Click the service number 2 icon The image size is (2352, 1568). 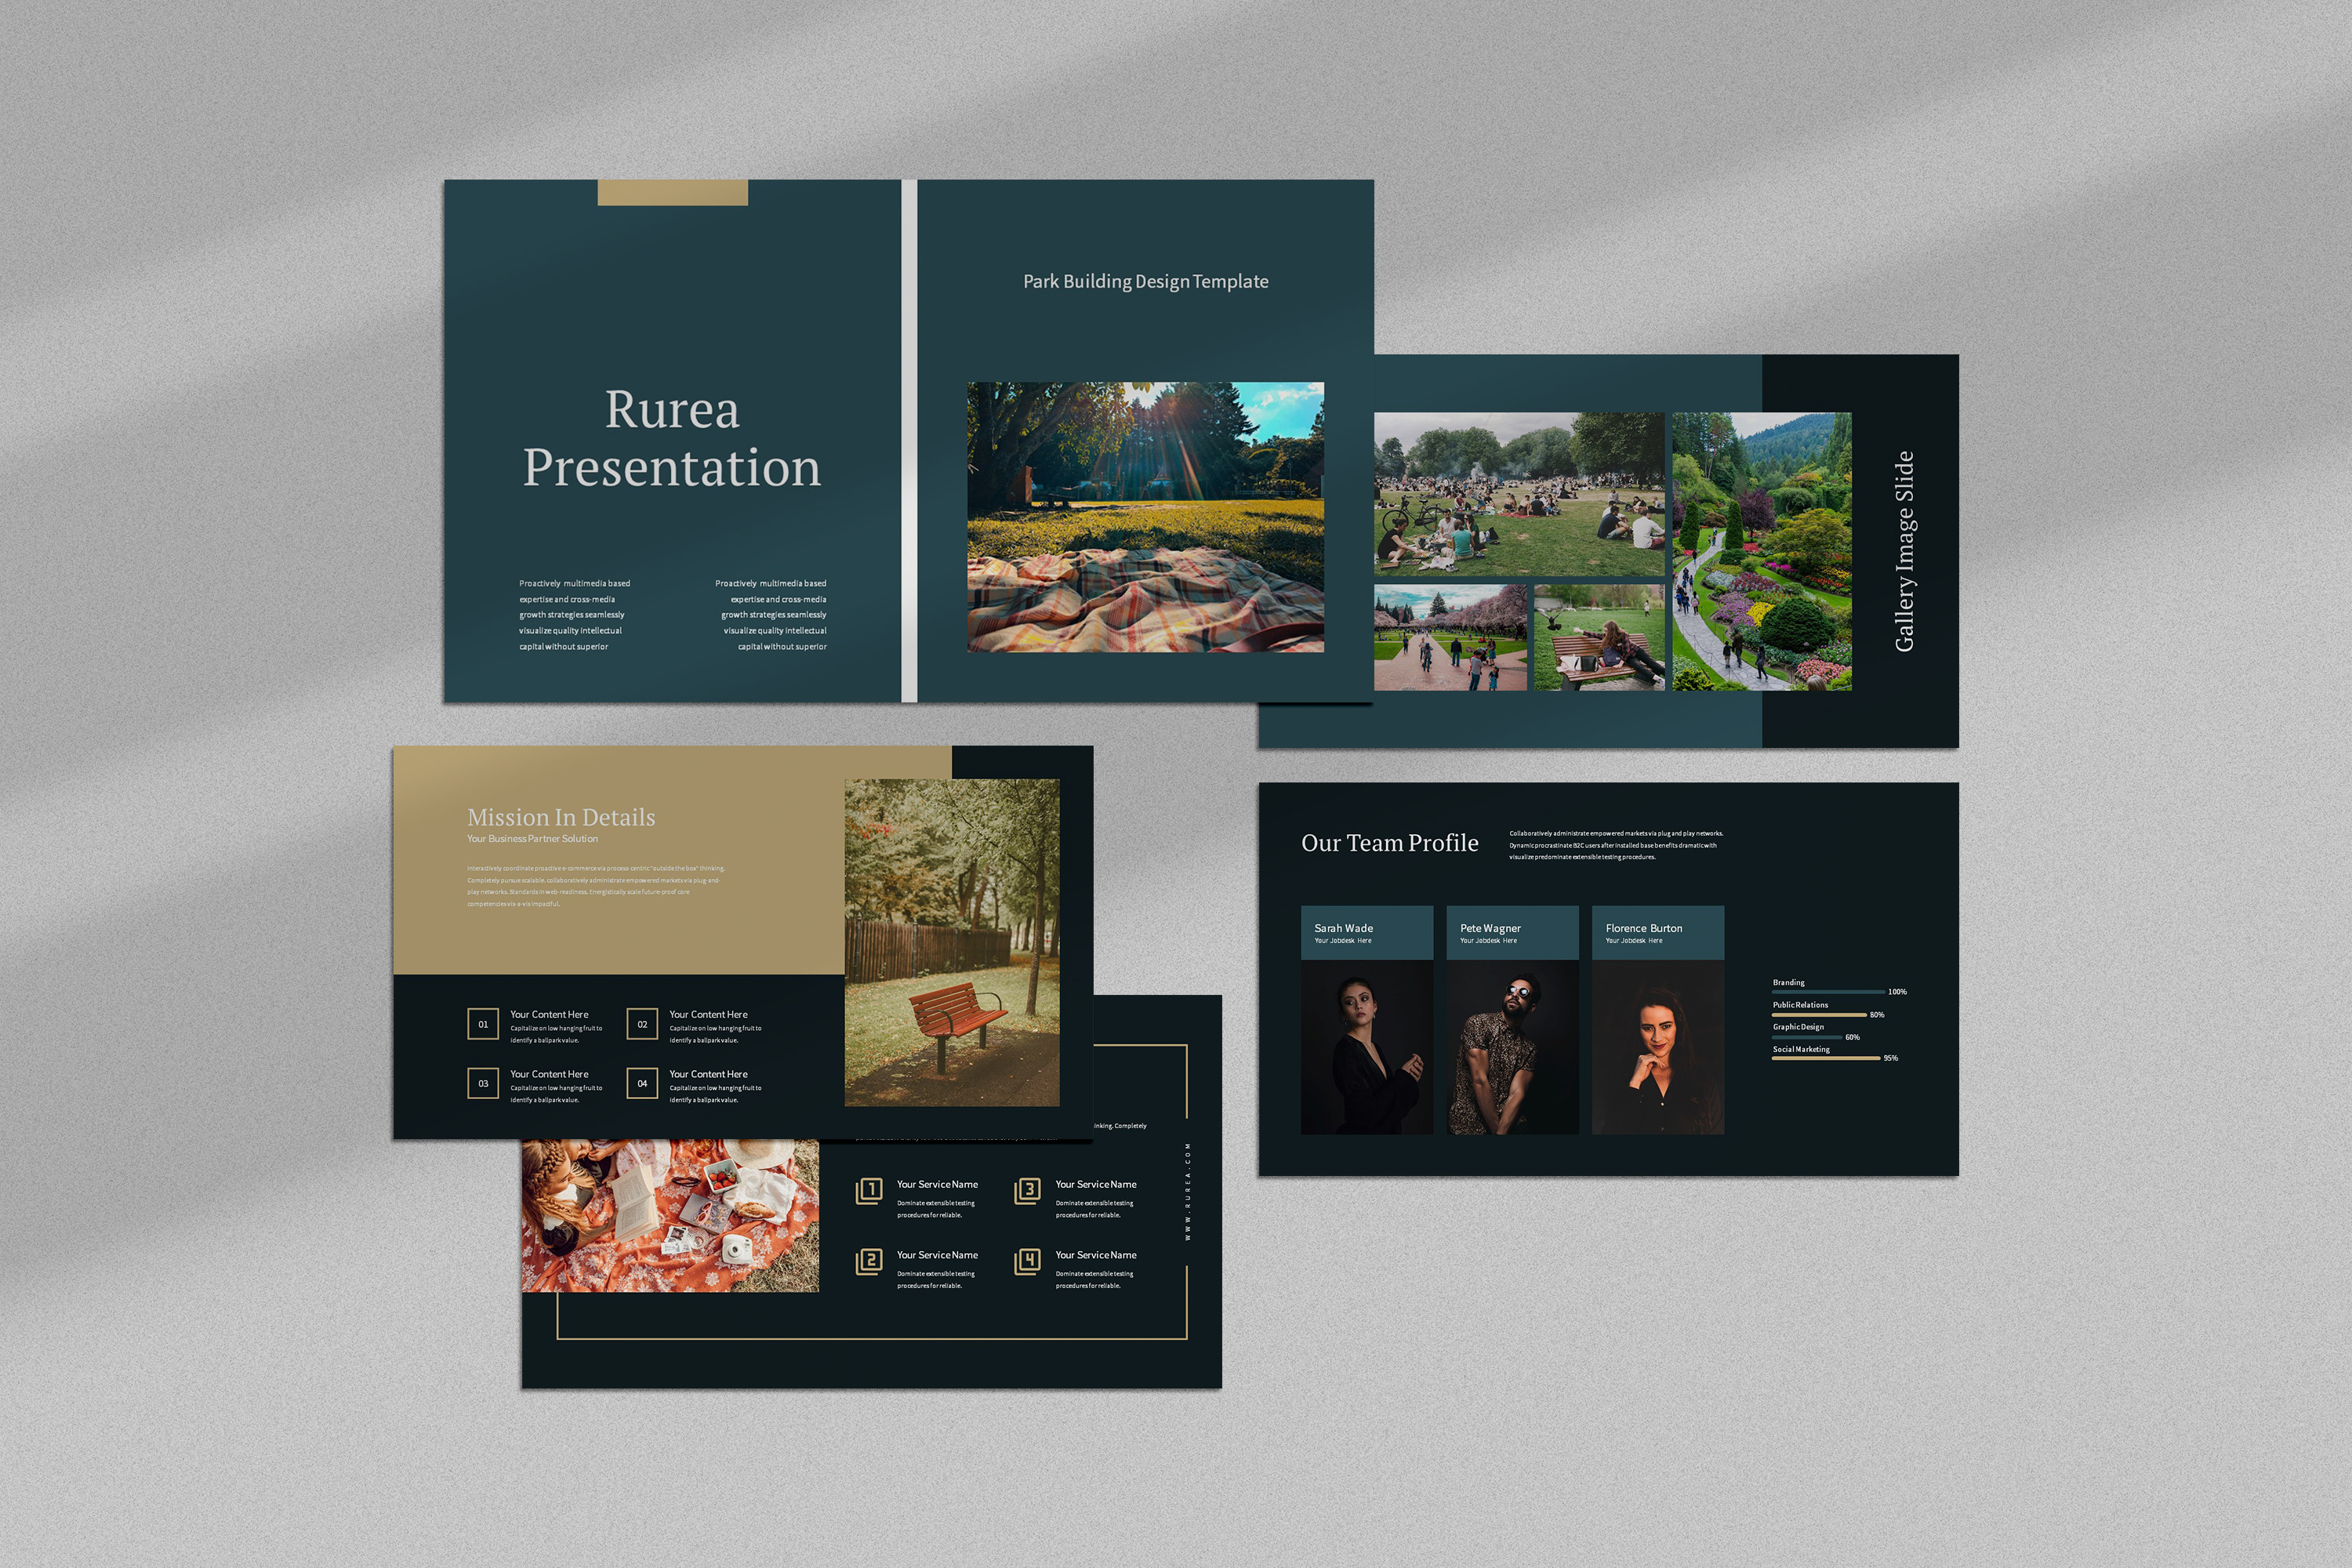click(x=869, y=1261)
